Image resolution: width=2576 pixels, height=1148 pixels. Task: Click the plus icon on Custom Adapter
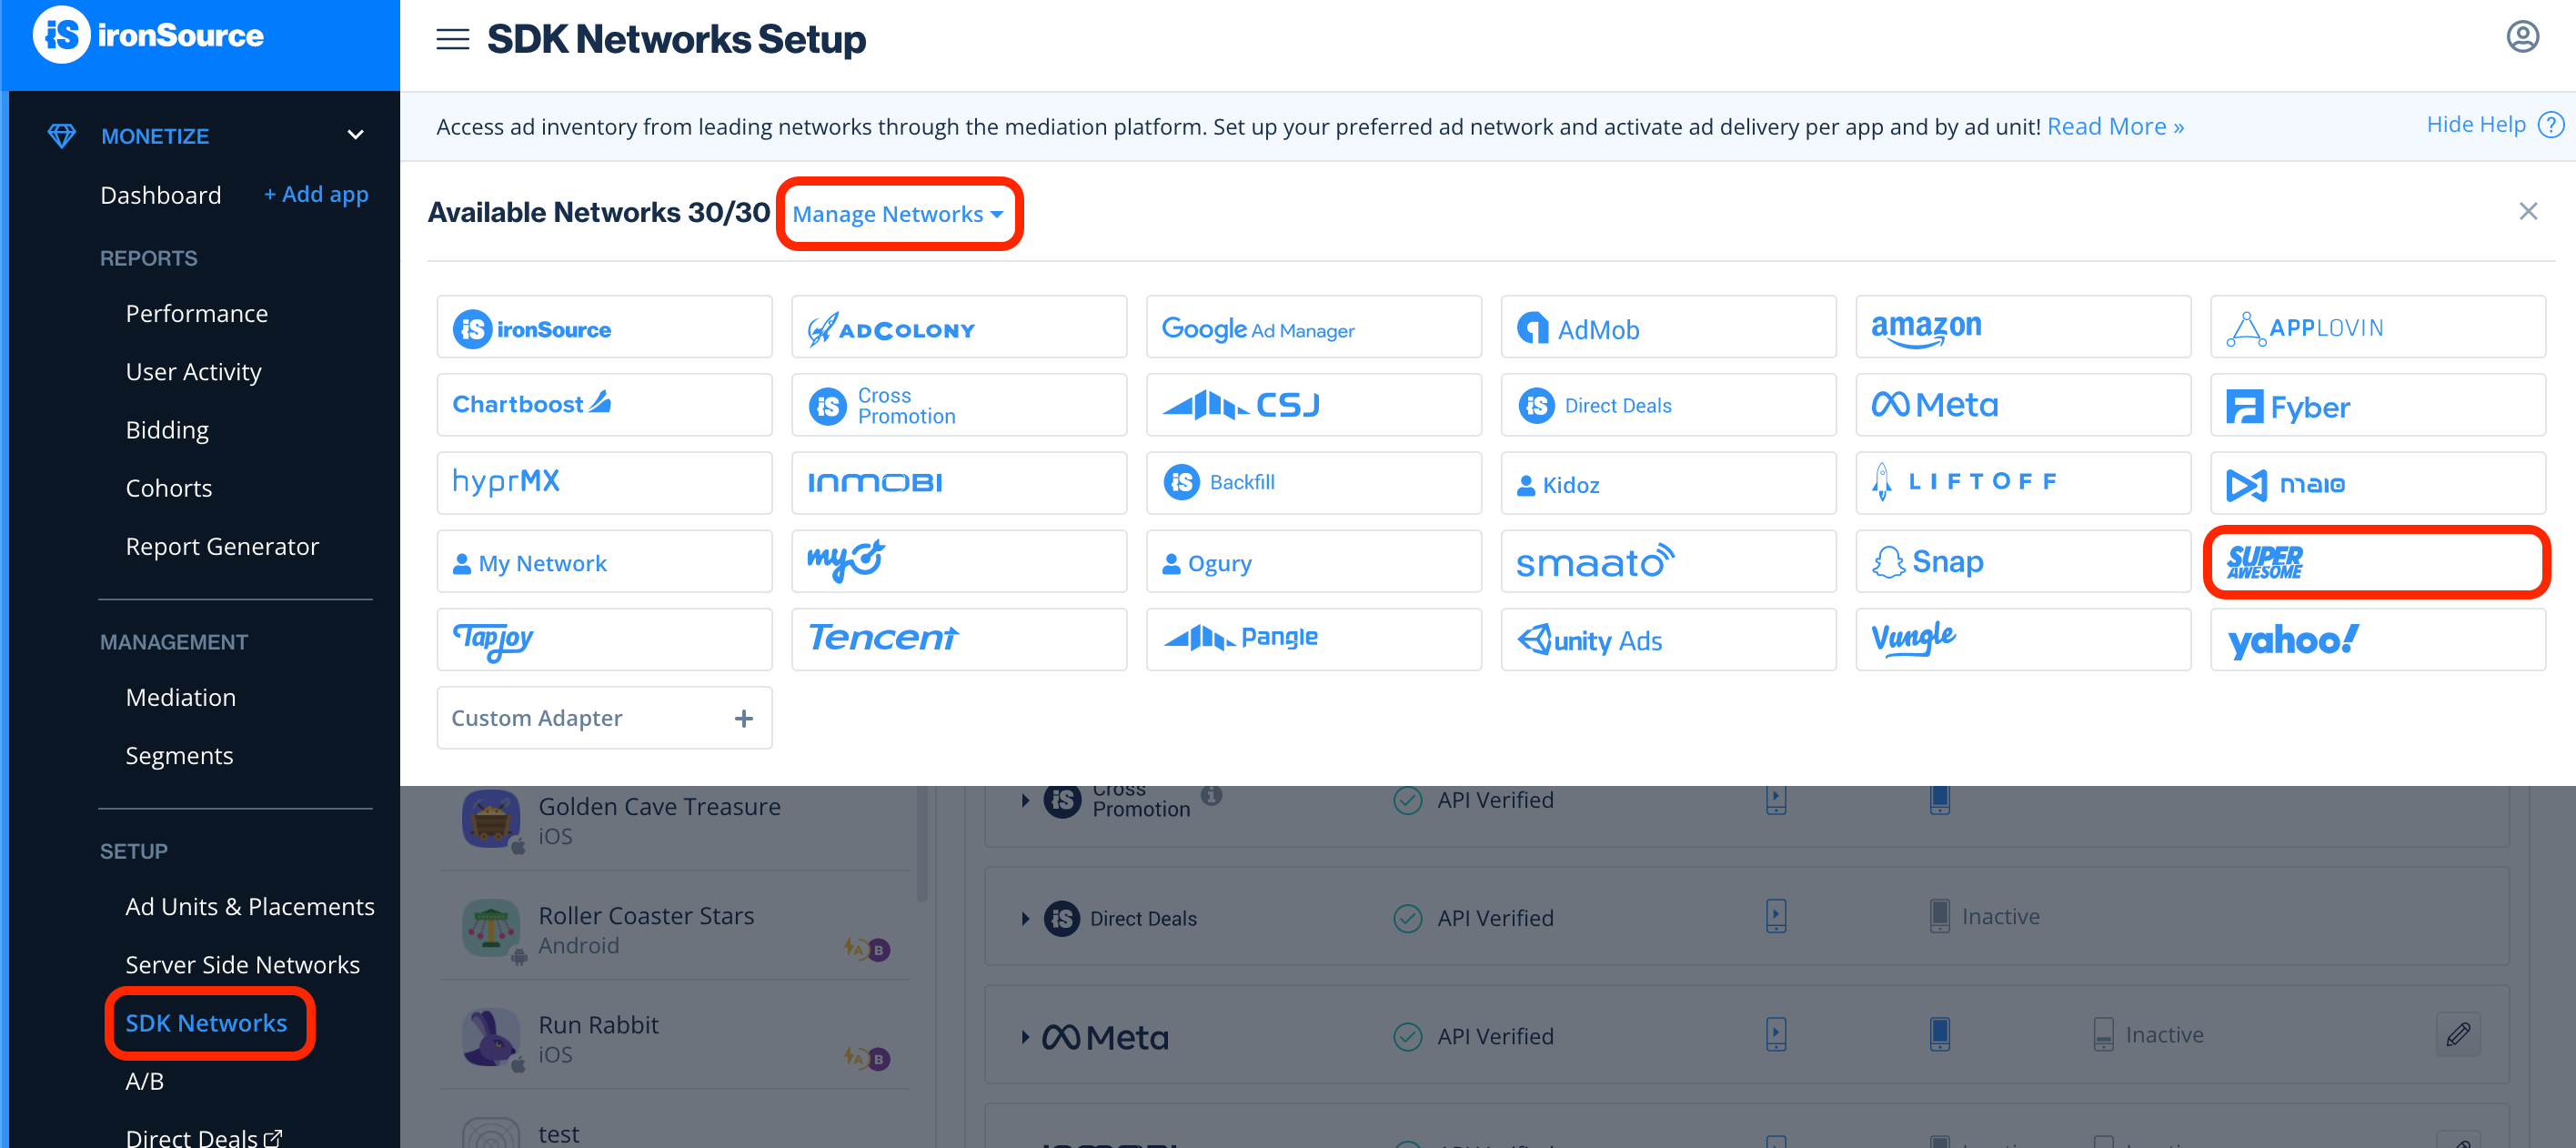743,718
